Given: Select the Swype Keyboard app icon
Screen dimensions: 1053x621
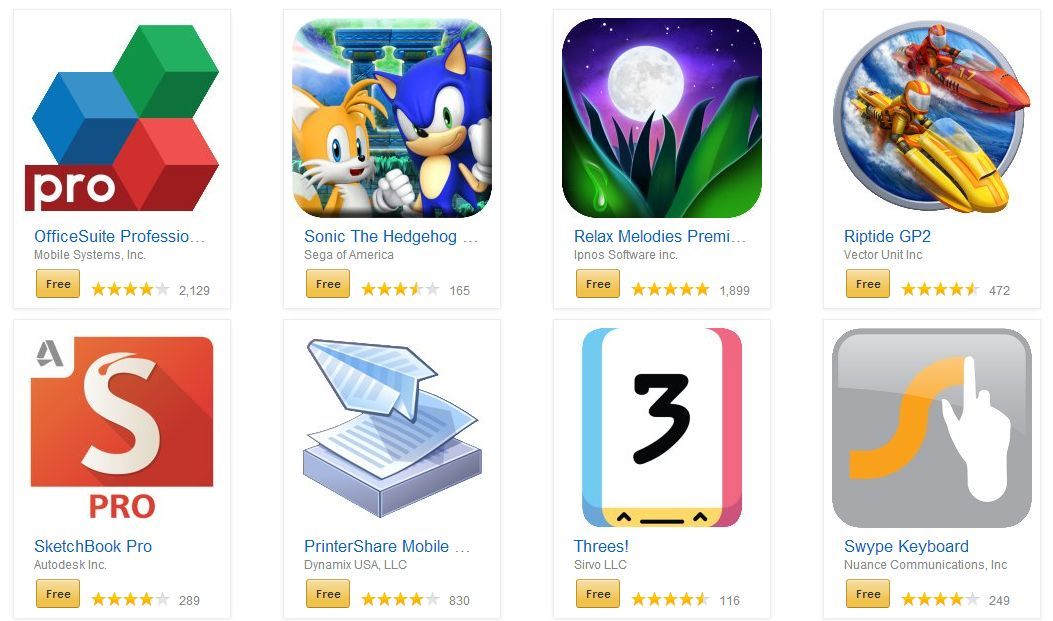Looking at the screenshot, I should click(x=931, y=428).
